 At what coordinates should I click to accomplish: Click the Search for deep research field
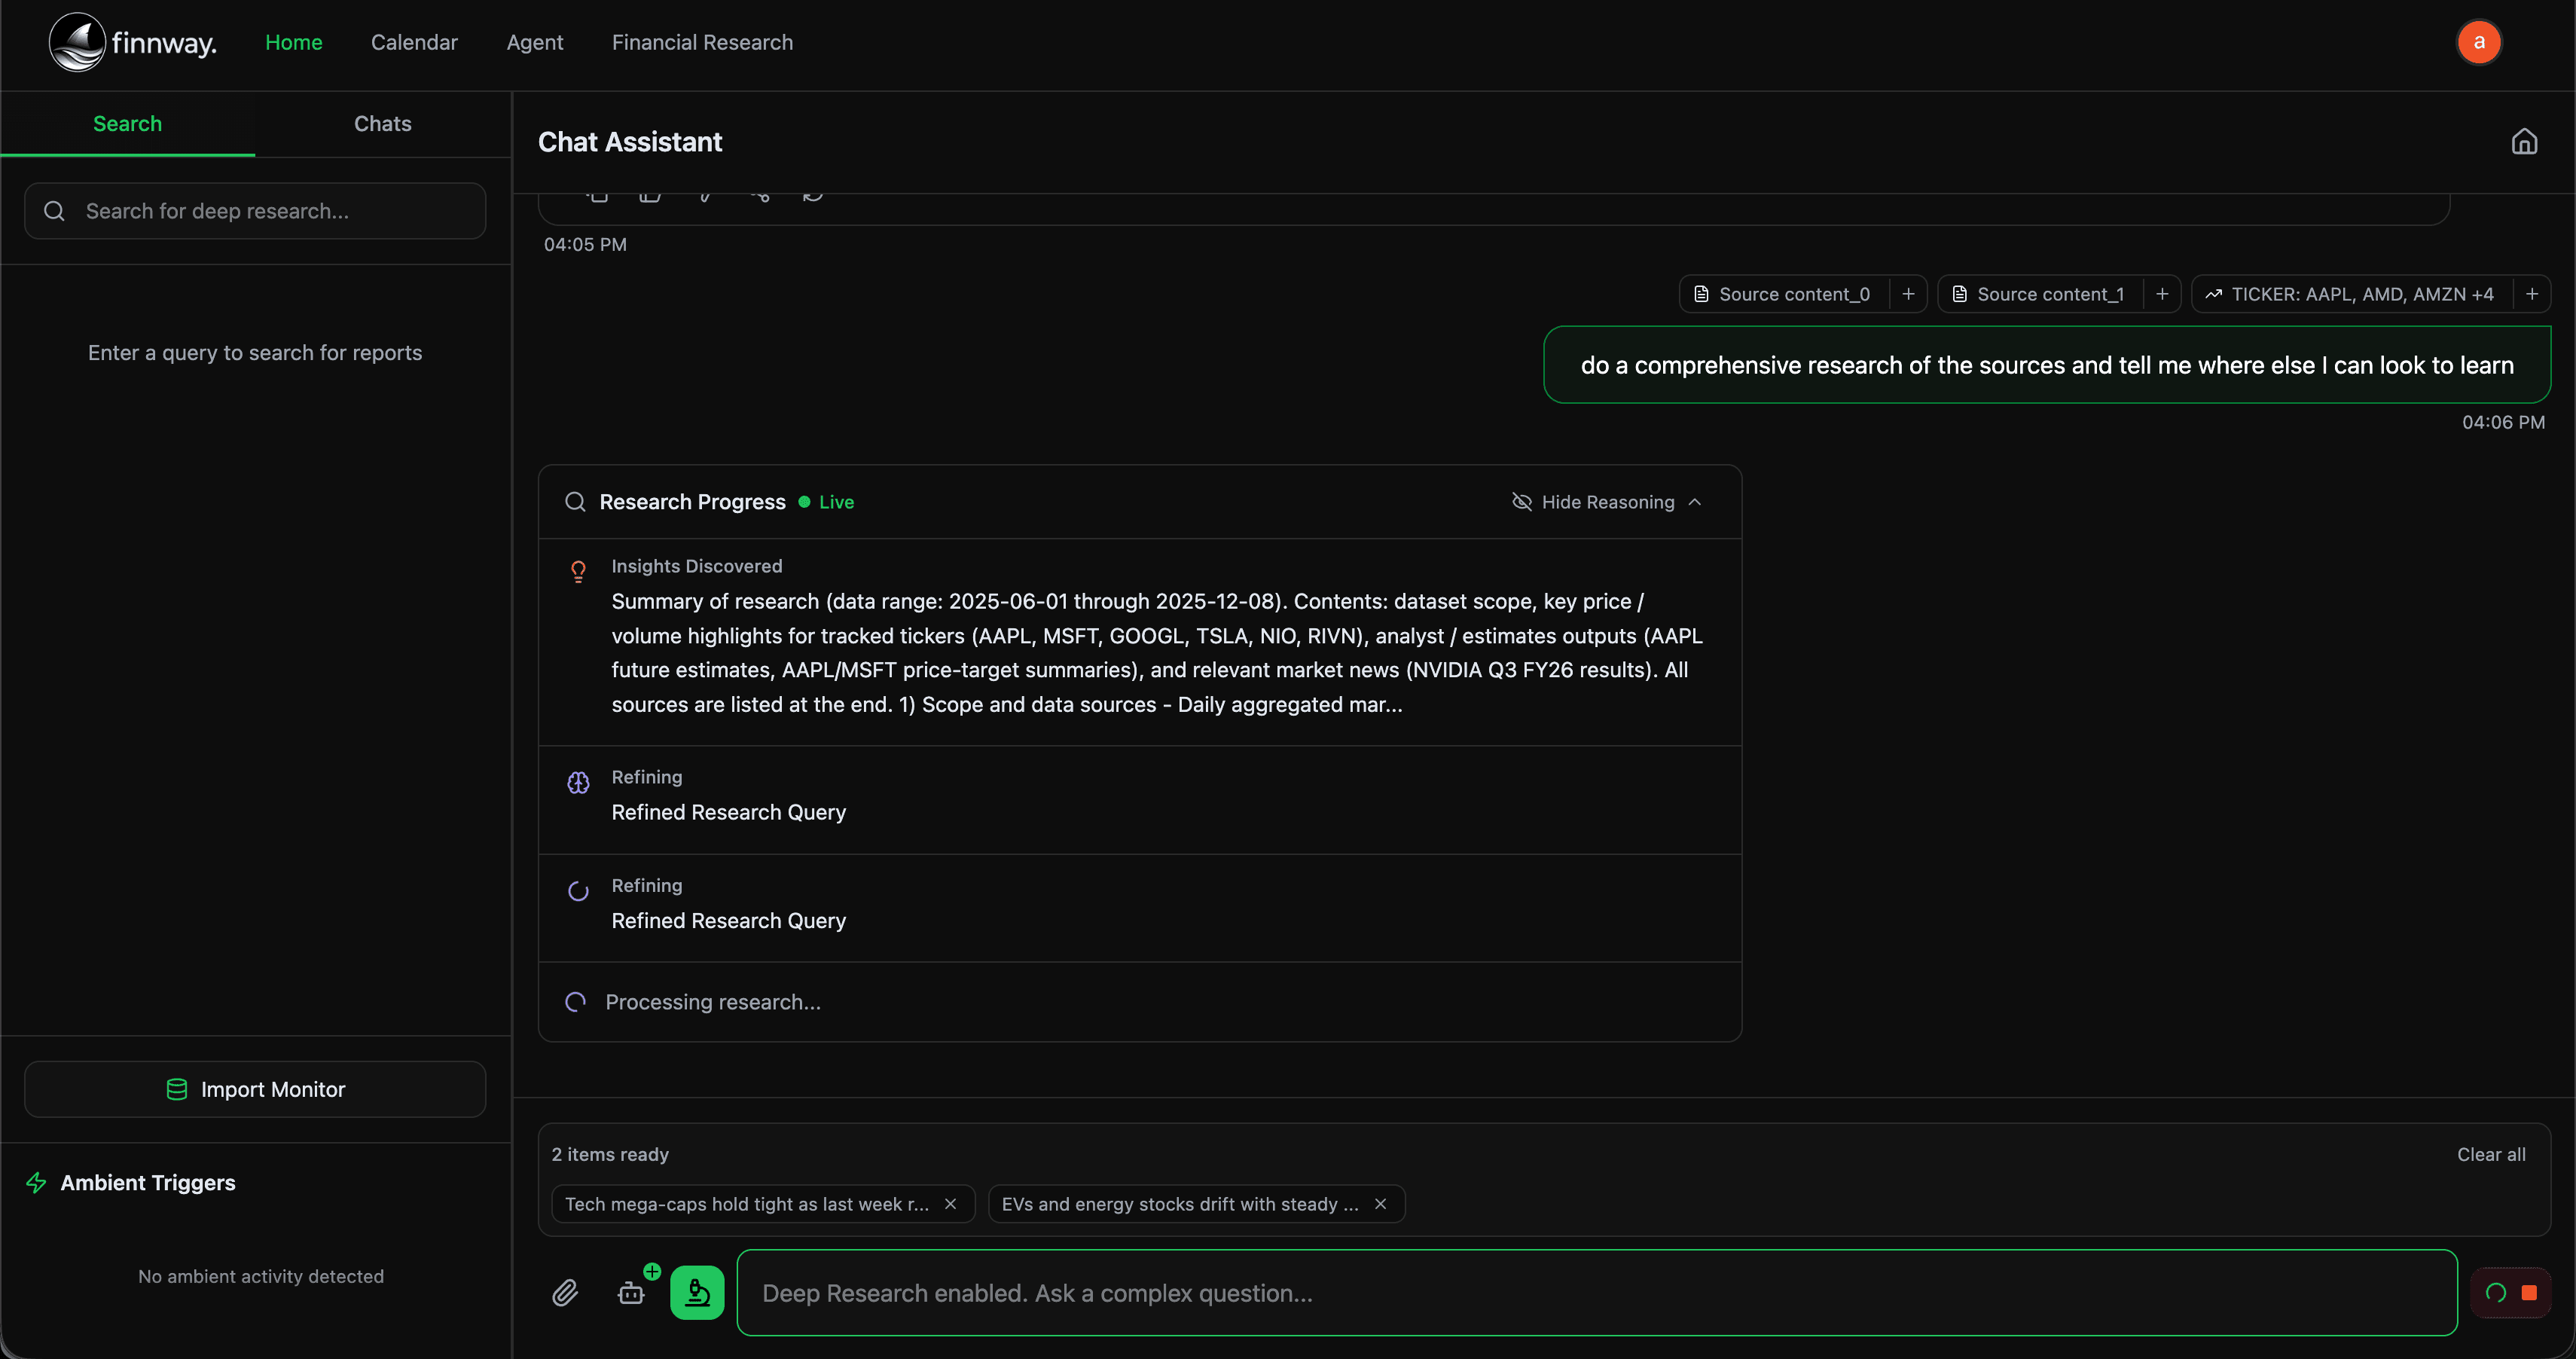point(255,211)
